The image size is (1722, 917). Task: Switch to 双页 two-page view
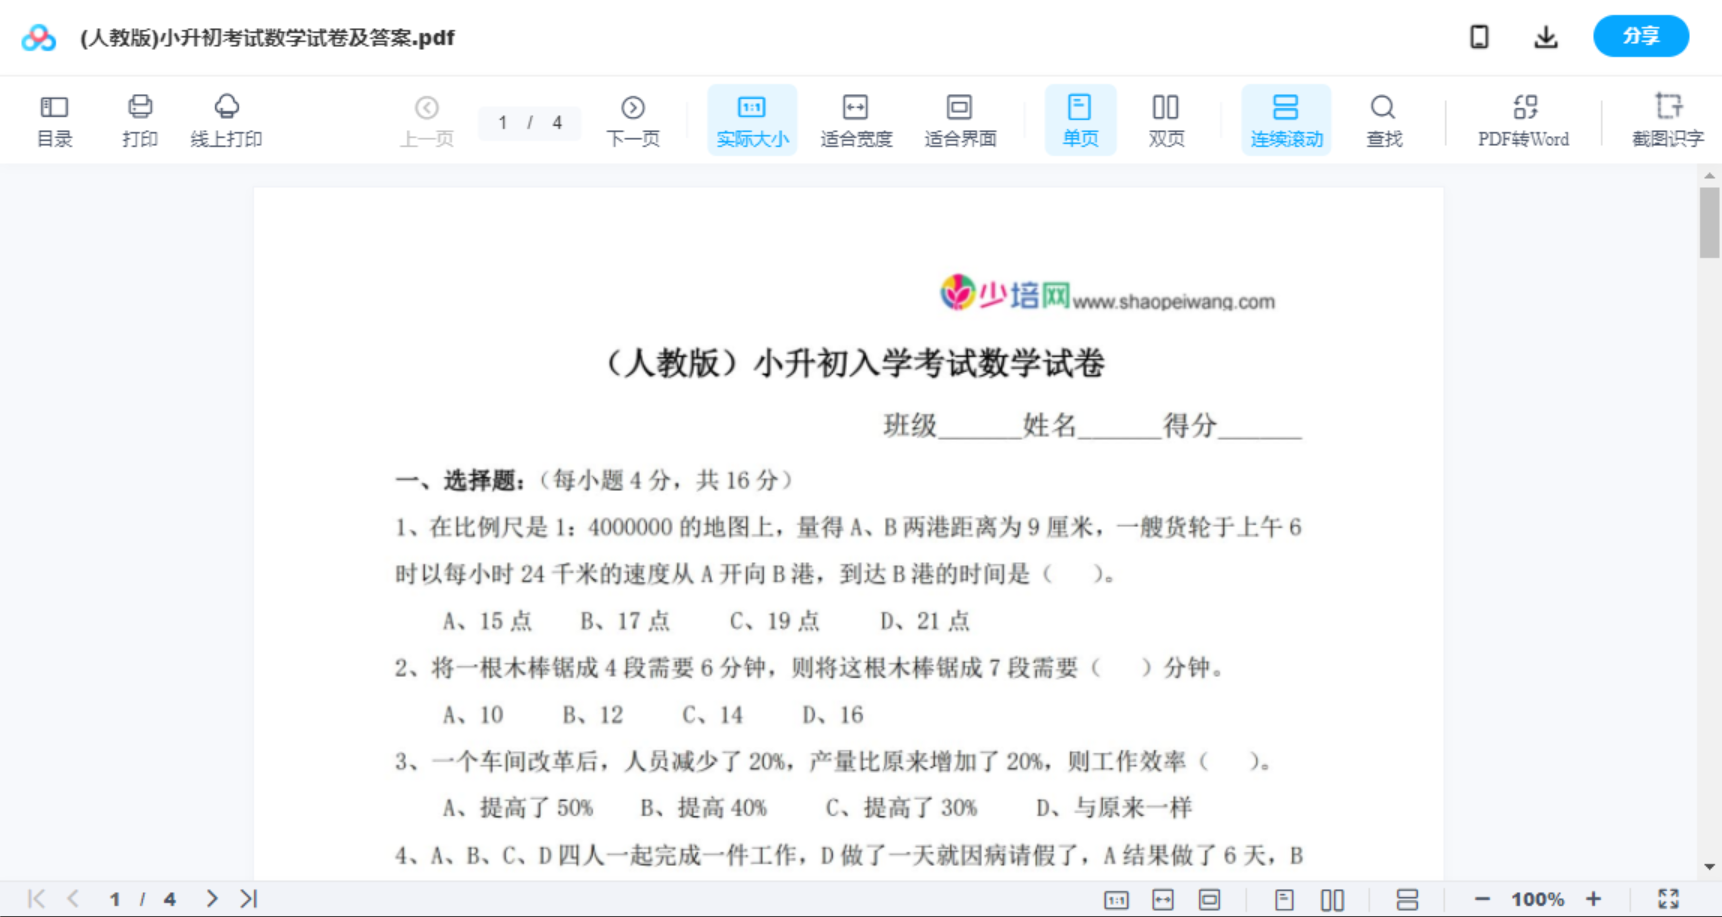tap(1166, 119)
